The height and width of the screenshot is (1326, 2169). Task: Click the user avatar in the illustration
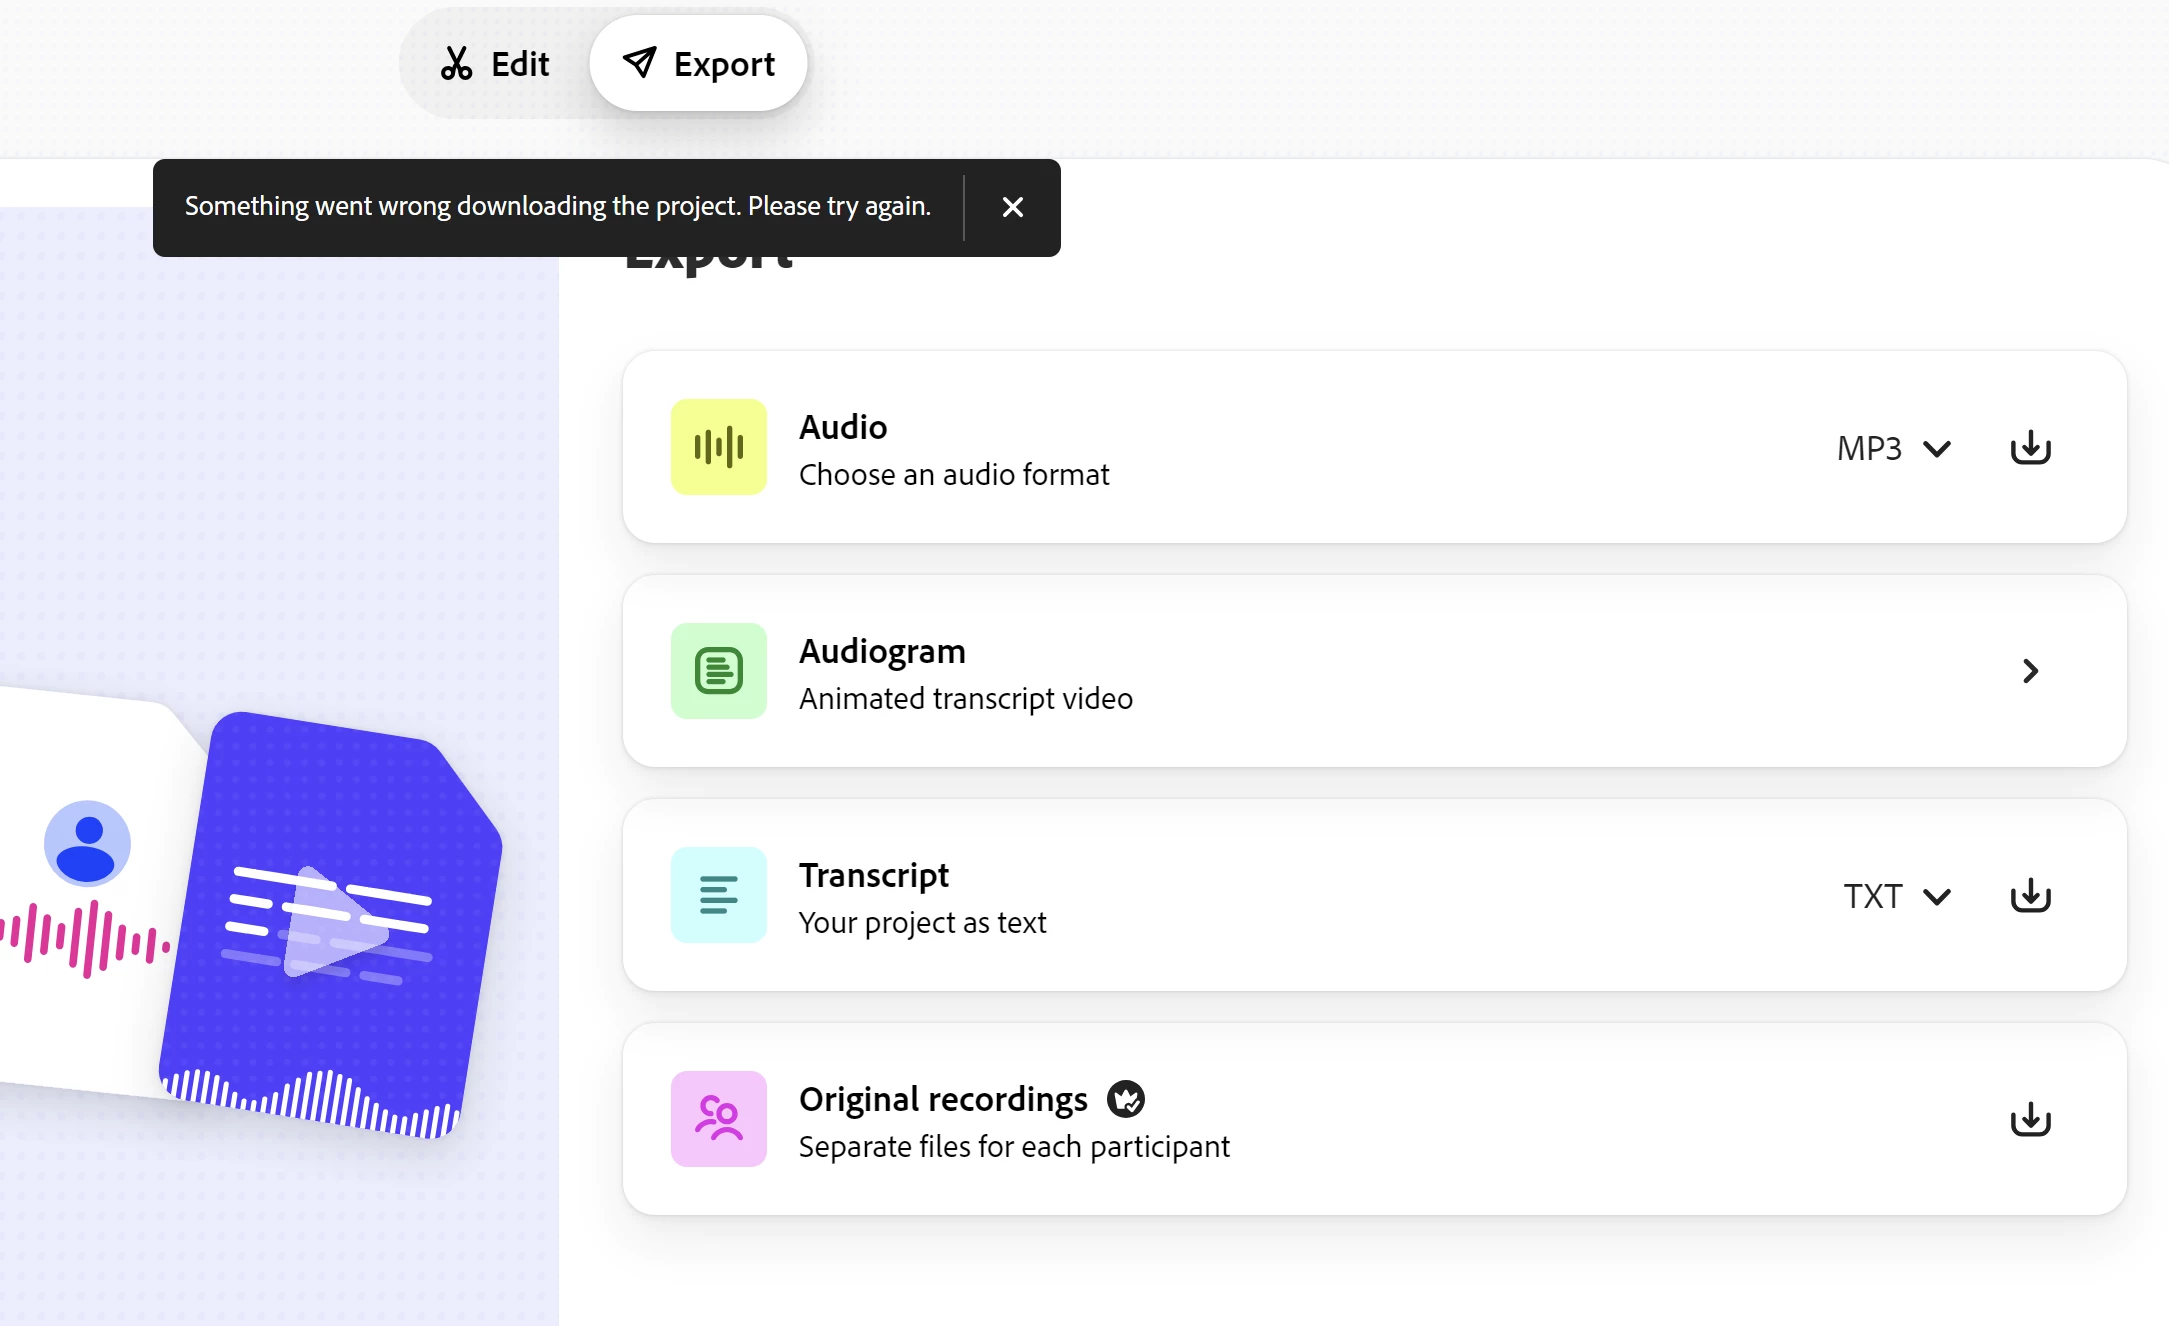click(x=87, y=843)
